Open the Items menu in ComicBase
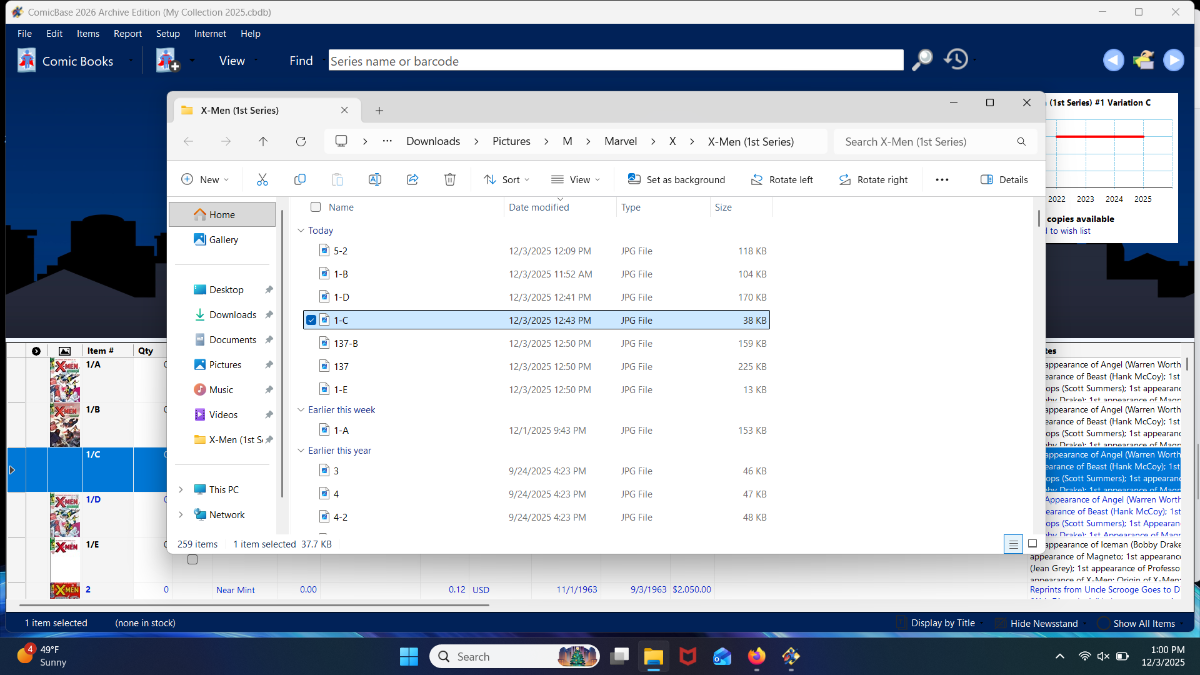 point(88,34)
